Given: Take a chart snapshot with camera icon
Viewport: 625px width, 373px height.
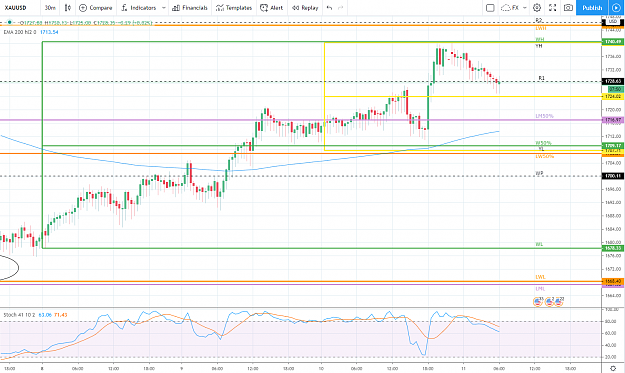Looking at the screenshot, I should (568, 8).
